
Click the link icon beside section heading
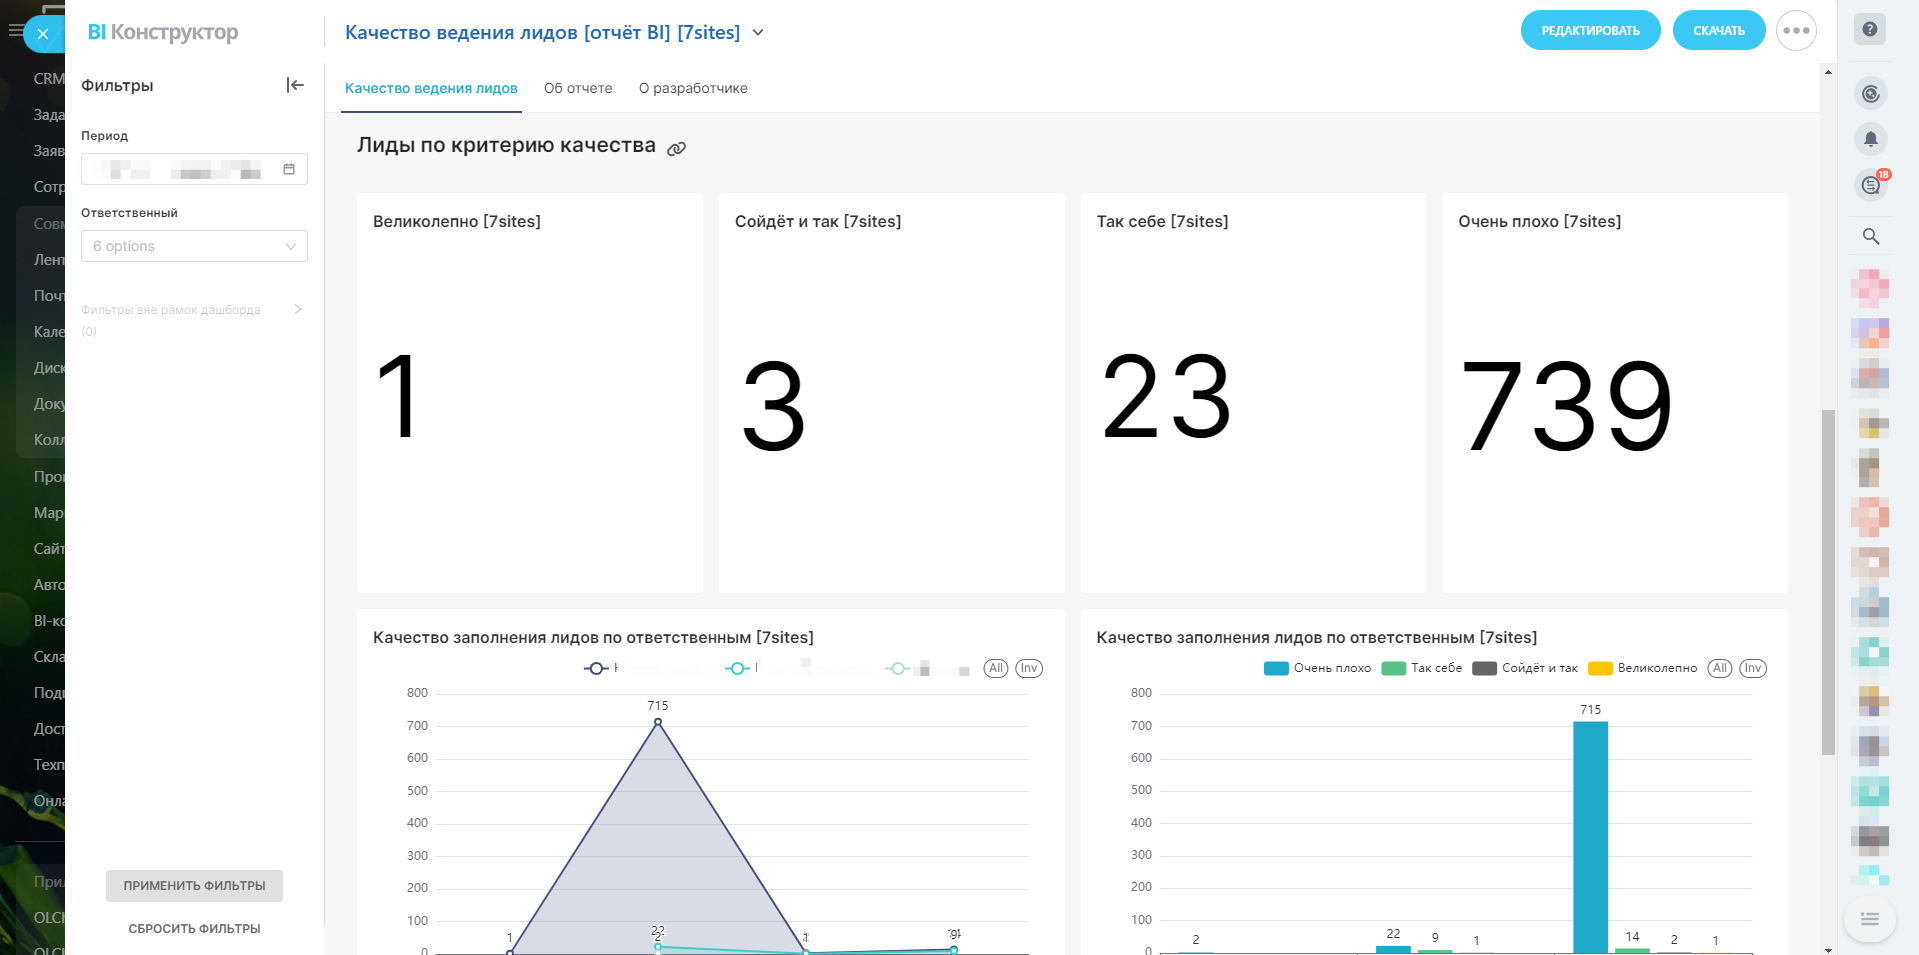point(677,149)
